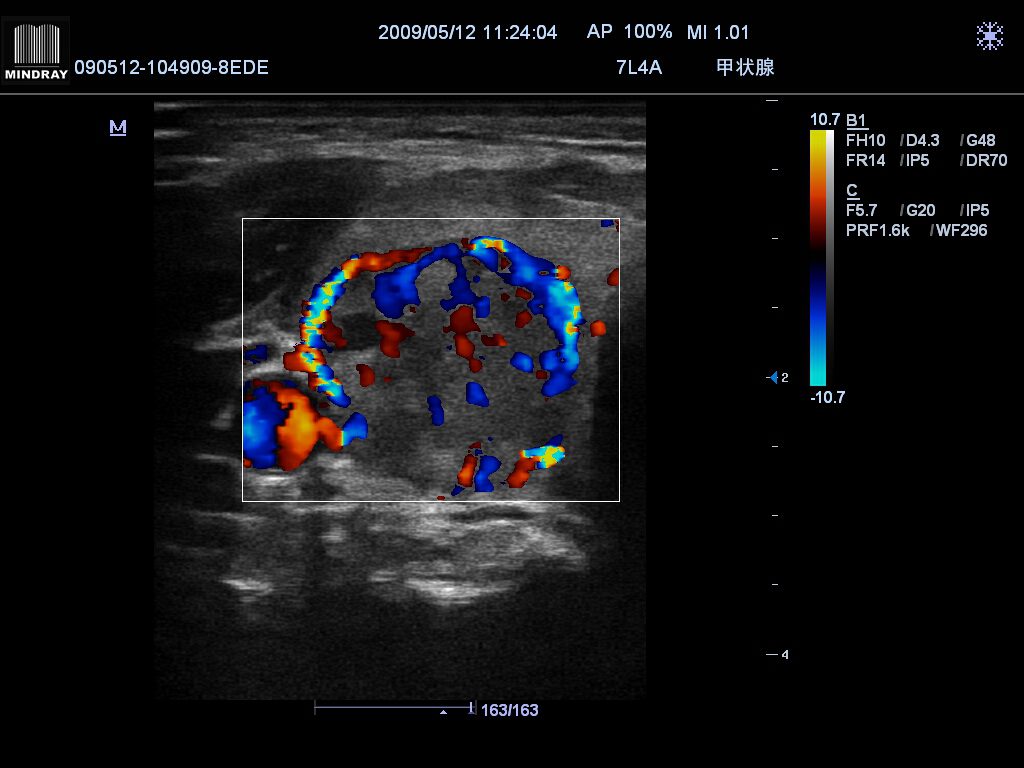Click the 甲状腺 exam type label
1024x768 pixels.
point(745,67)
